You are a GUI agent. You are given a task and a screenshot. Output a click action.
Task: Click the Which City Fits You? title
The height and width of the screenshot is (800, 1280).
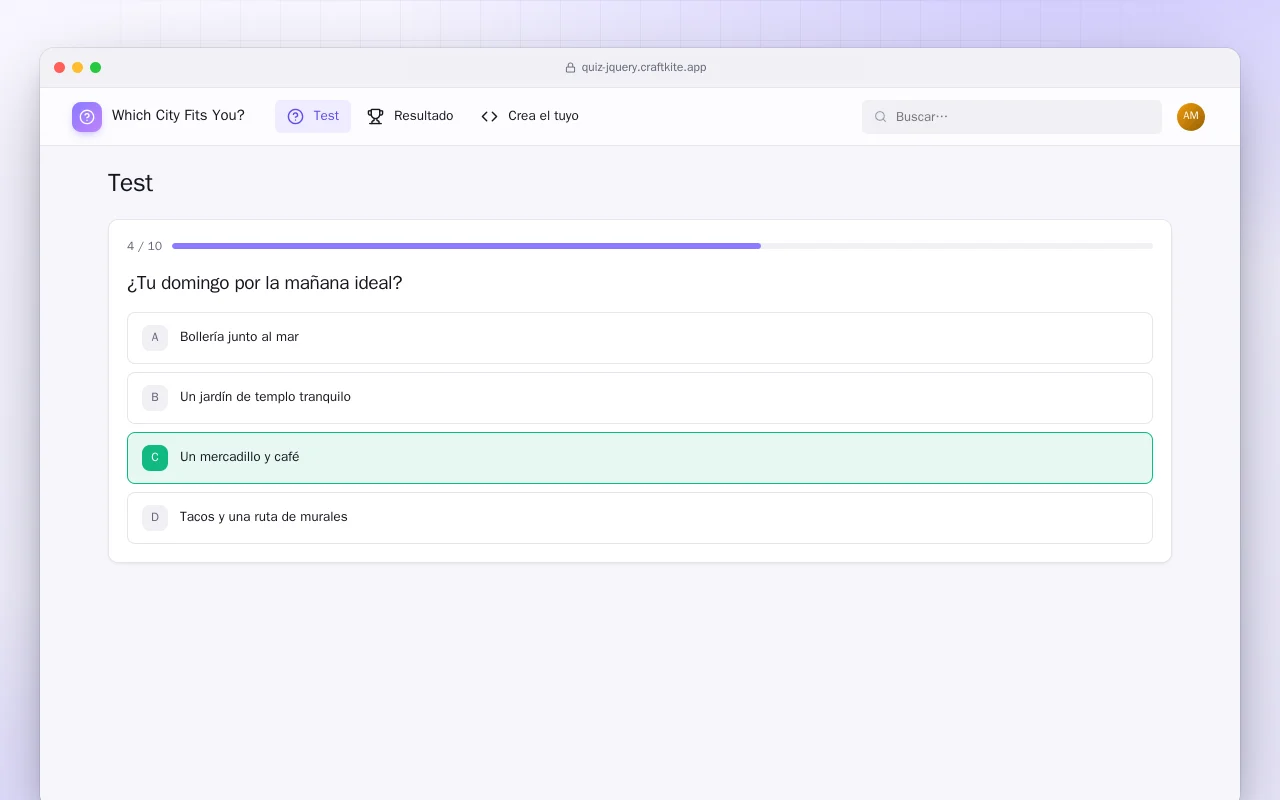point(178,116)
